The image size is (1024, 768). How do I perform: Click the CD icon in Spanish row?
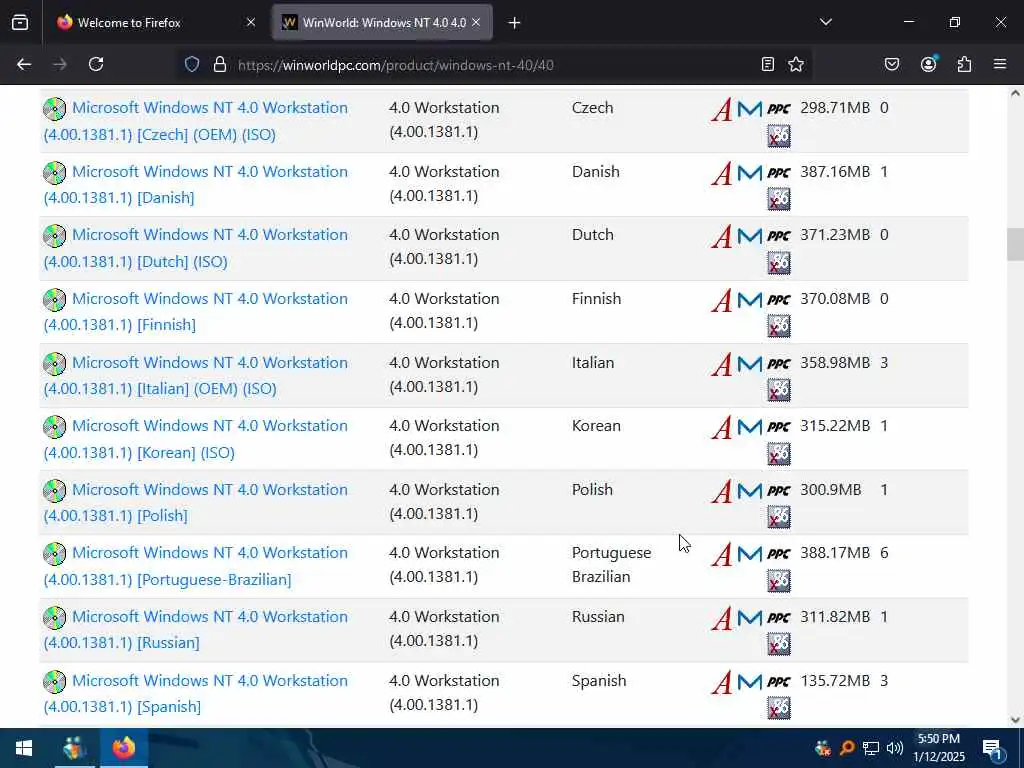(x=55, y=682)
